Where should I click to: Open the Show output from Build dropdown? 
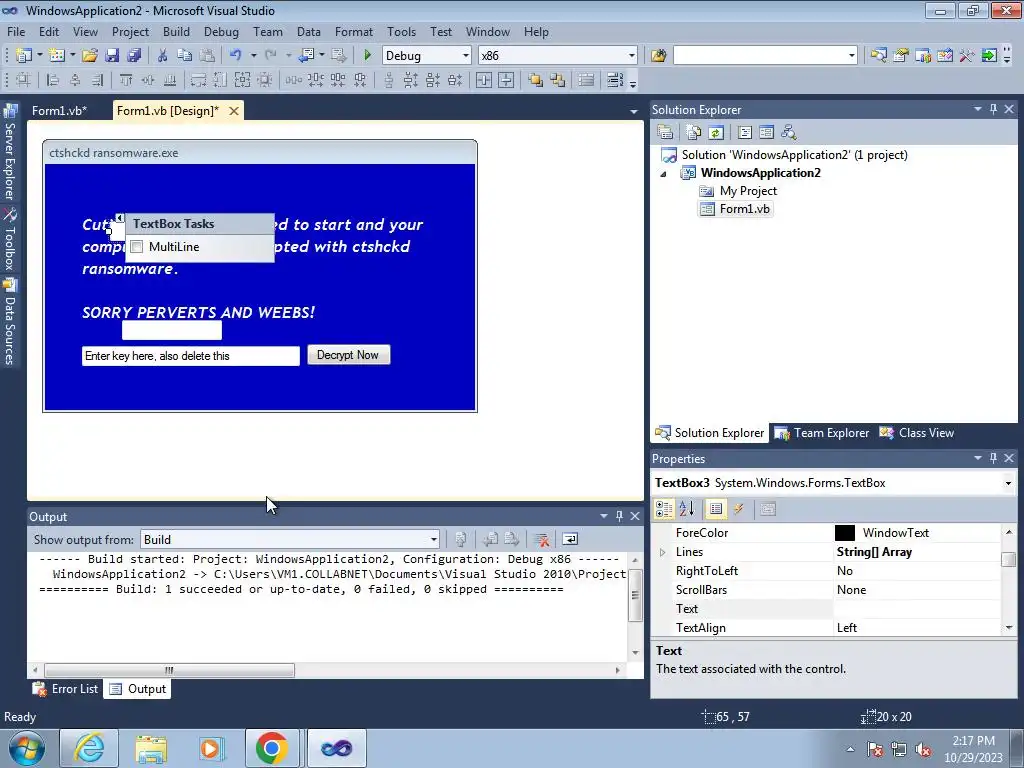tap(434, 539)
